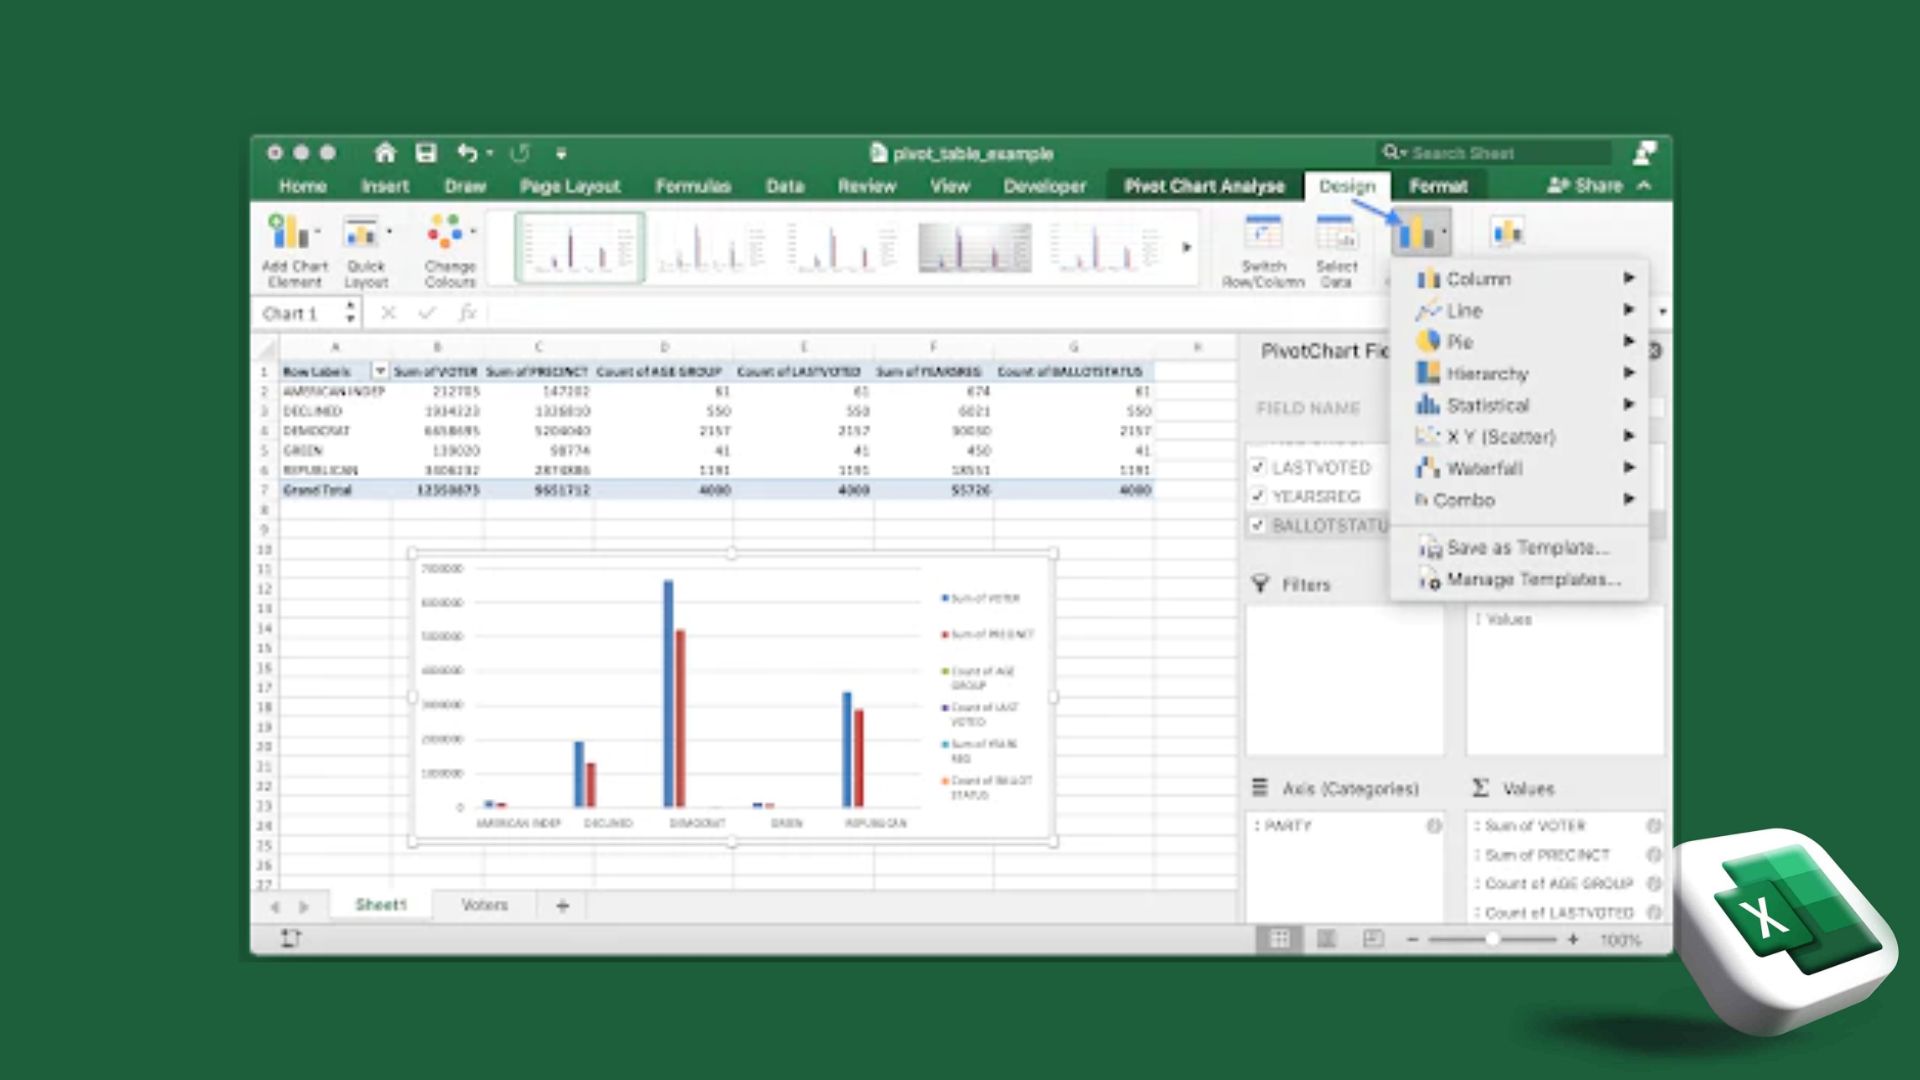Open the Page Layout ribbon tab
Image resolution: width=1920 pixels, height=1080 pixels.
click(570, 186)
